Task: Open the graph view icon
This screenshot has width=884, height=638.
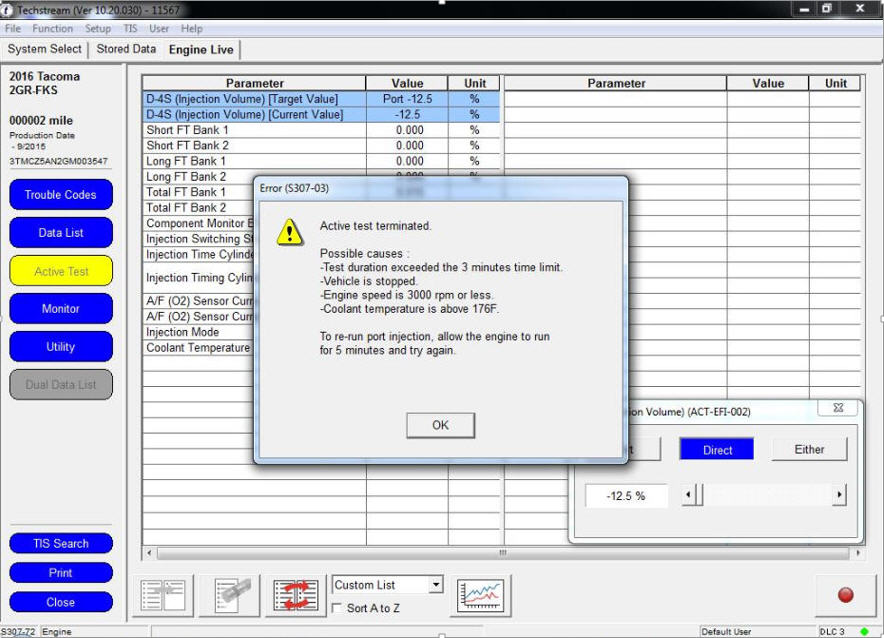Action: pos(480,595)
